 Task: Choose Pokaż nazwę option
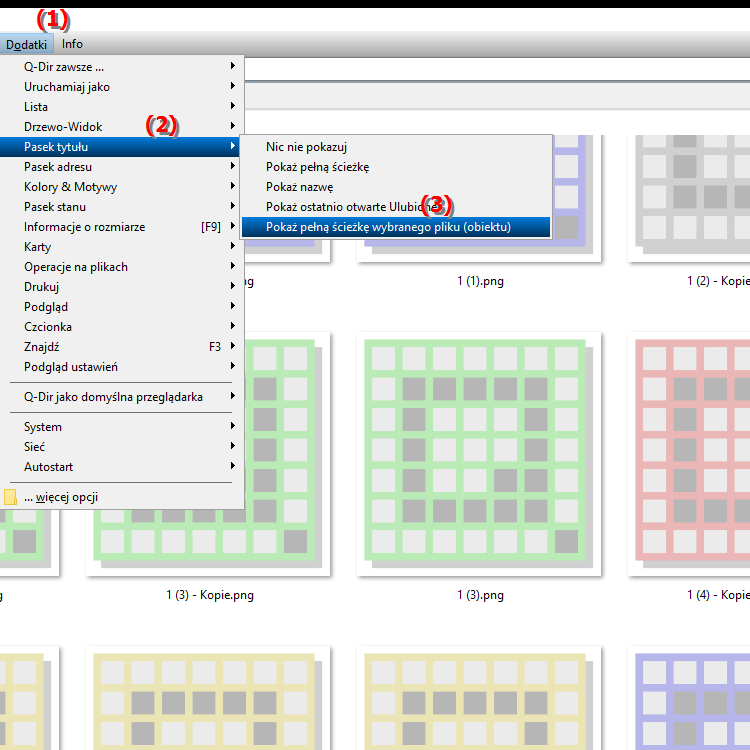[396, 187]
